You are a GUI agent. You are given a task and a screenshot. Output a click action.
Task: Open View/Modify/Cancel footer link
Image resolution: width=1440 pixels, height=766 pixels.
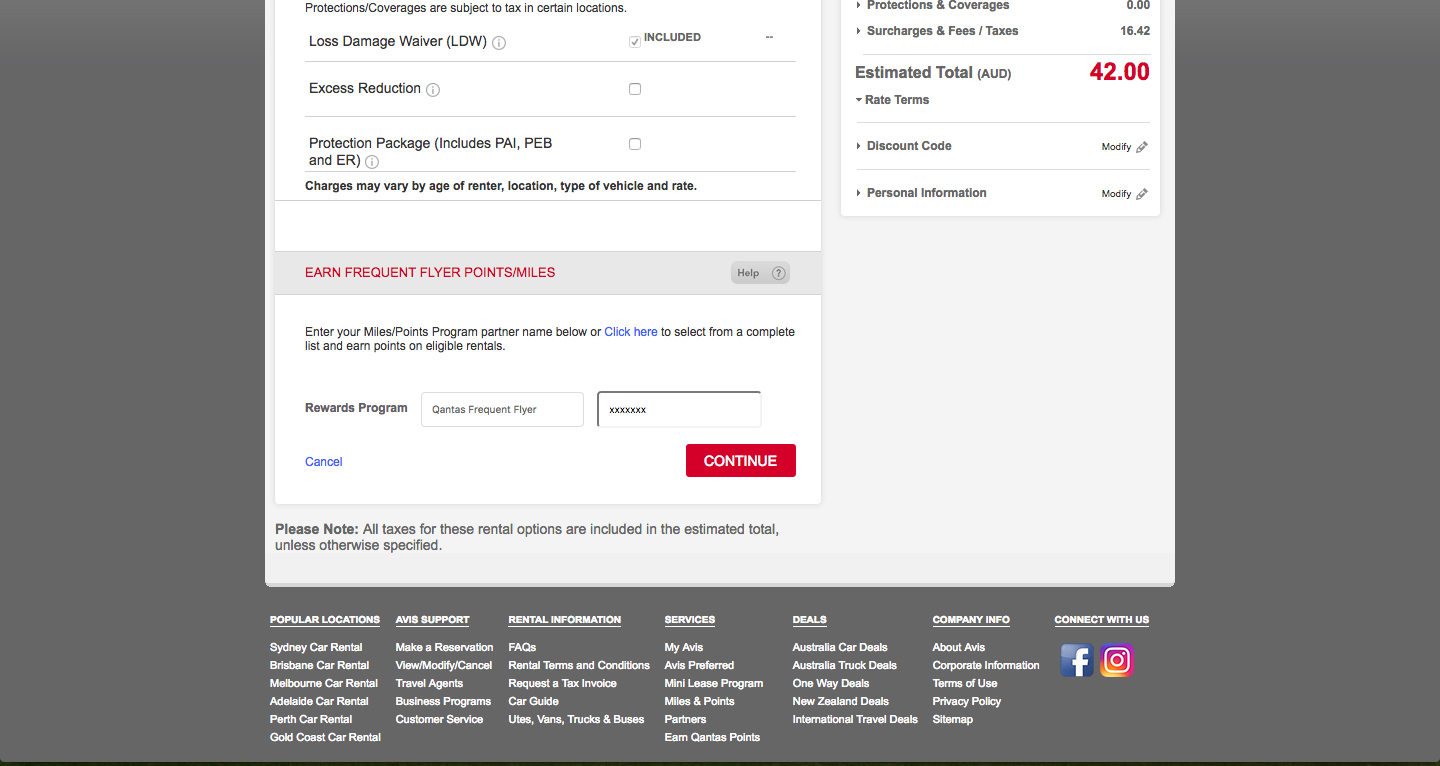pos(444,665)
